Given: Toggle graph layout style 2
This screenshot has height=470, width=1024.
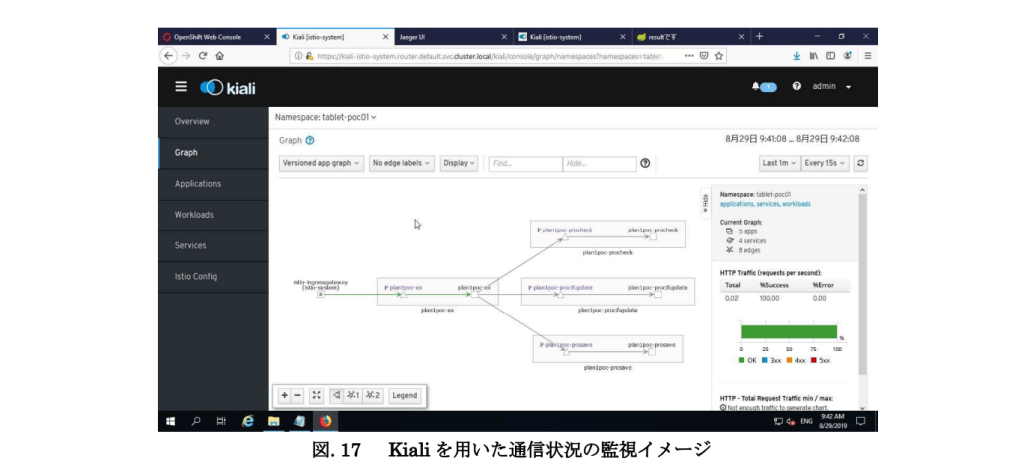Looking at the screenshot, I should [x=372, y=395].
